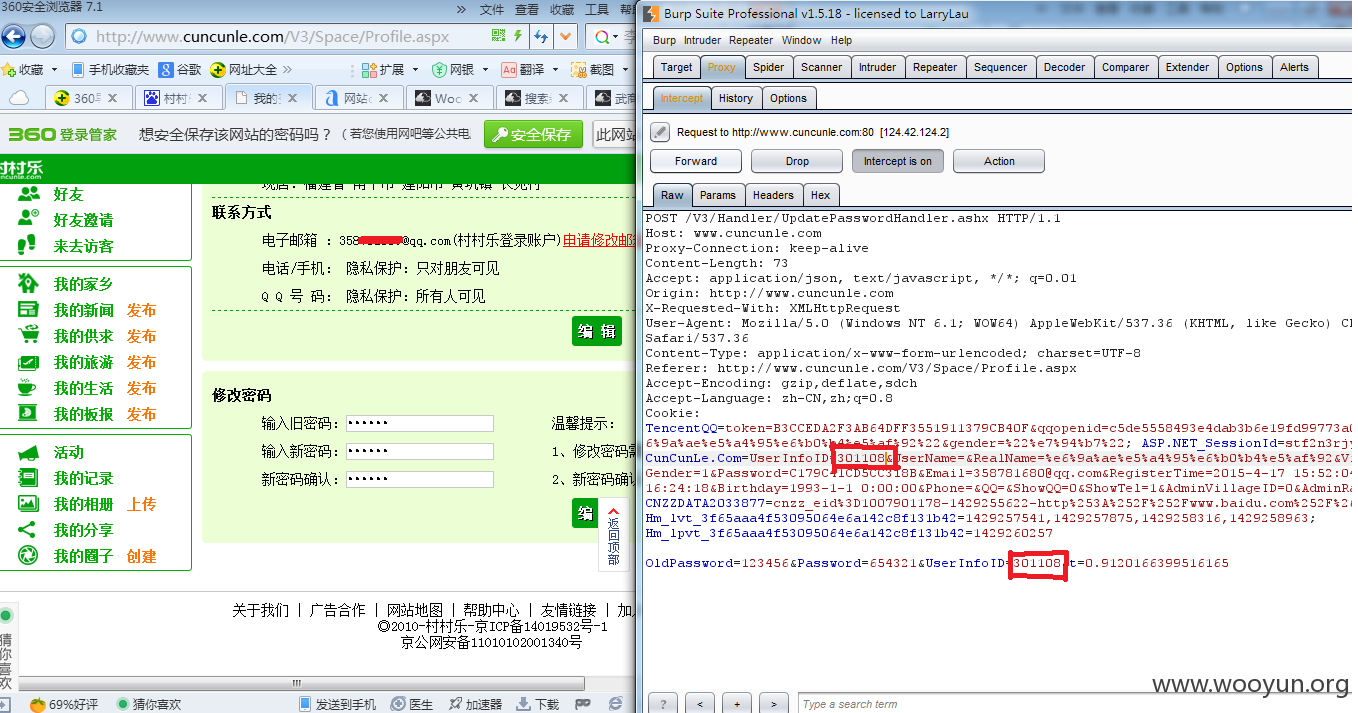Open the 扩展 extensions dropdown
Viewport: 1358px width, 713px height.
tap(388, 70)
